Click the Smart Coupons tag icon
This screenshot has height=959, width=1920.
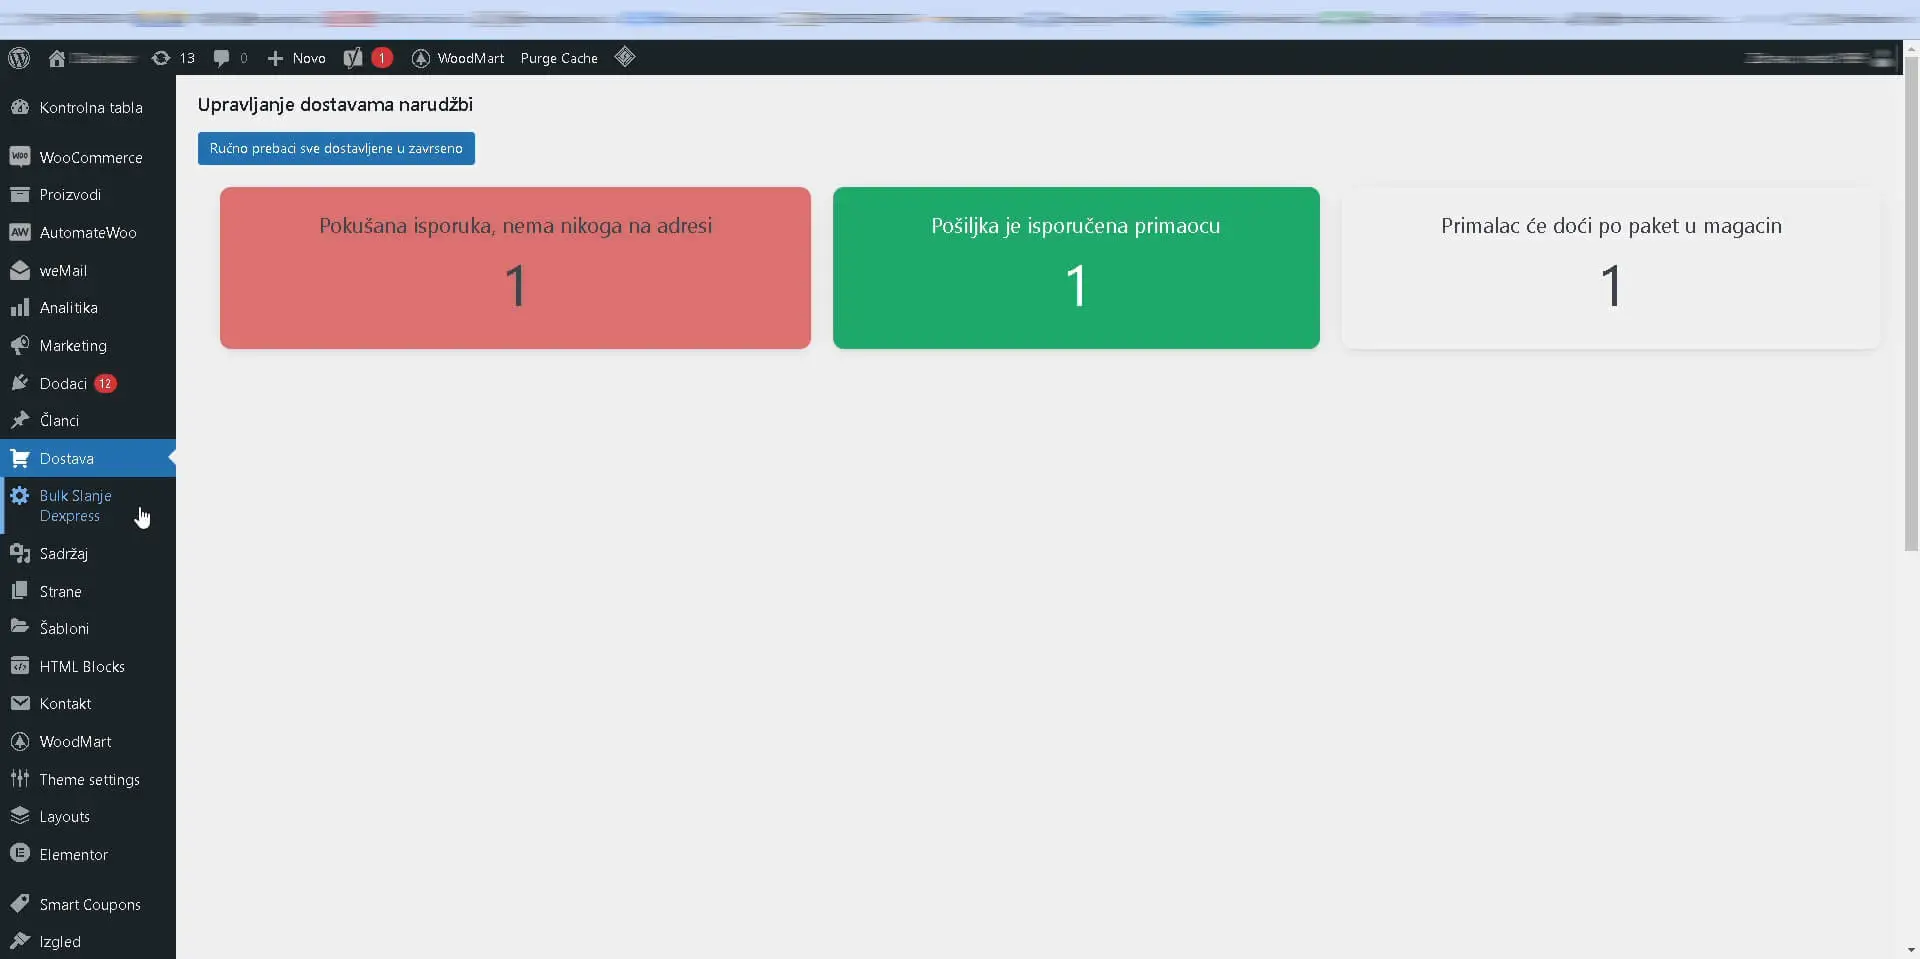pos(20,904)
